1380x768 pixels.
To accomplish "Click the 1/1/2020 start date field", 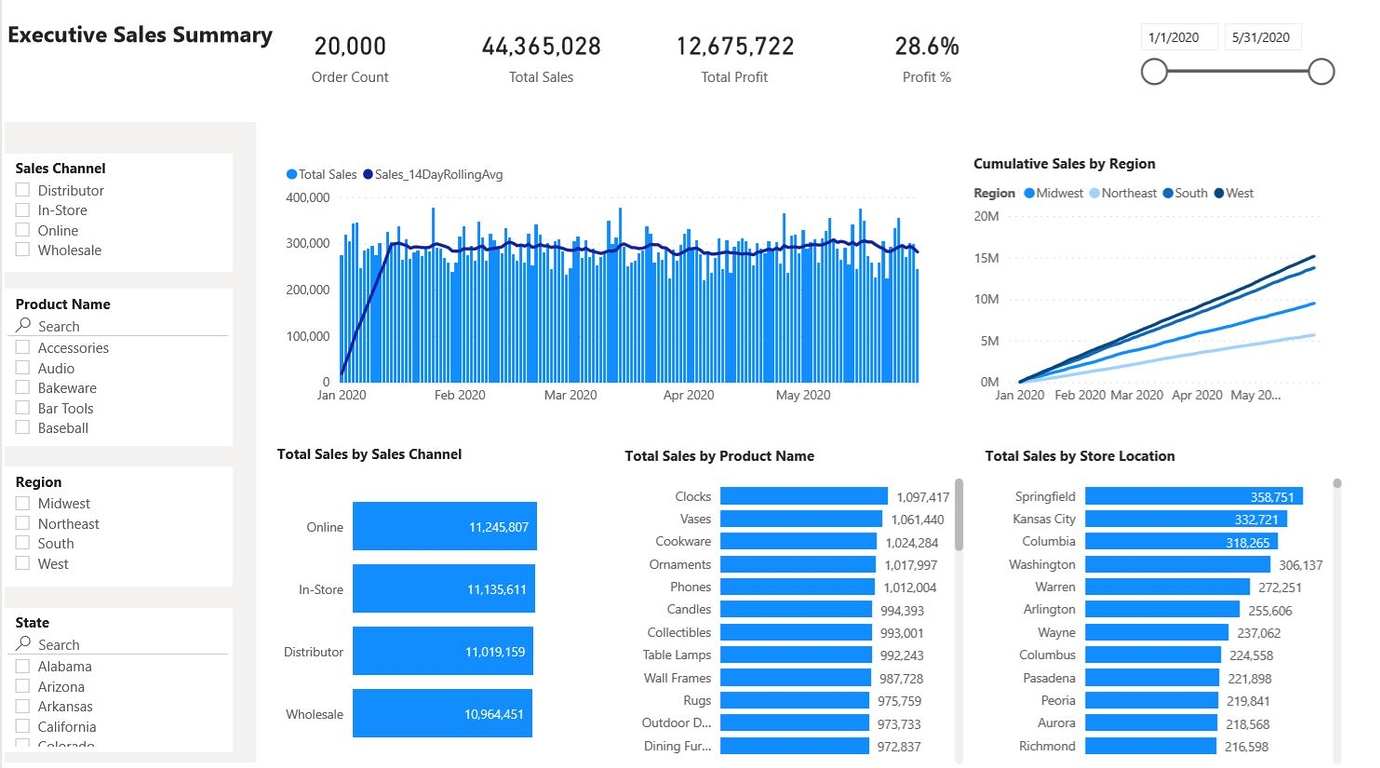I will click(1178, 36).
